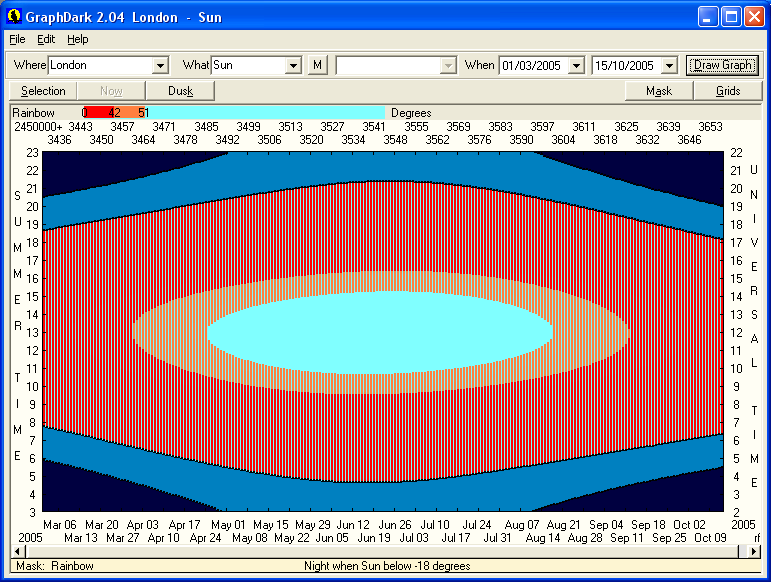Toggle the Dusk button
This screenshot has width=771, height=582.
181,91
